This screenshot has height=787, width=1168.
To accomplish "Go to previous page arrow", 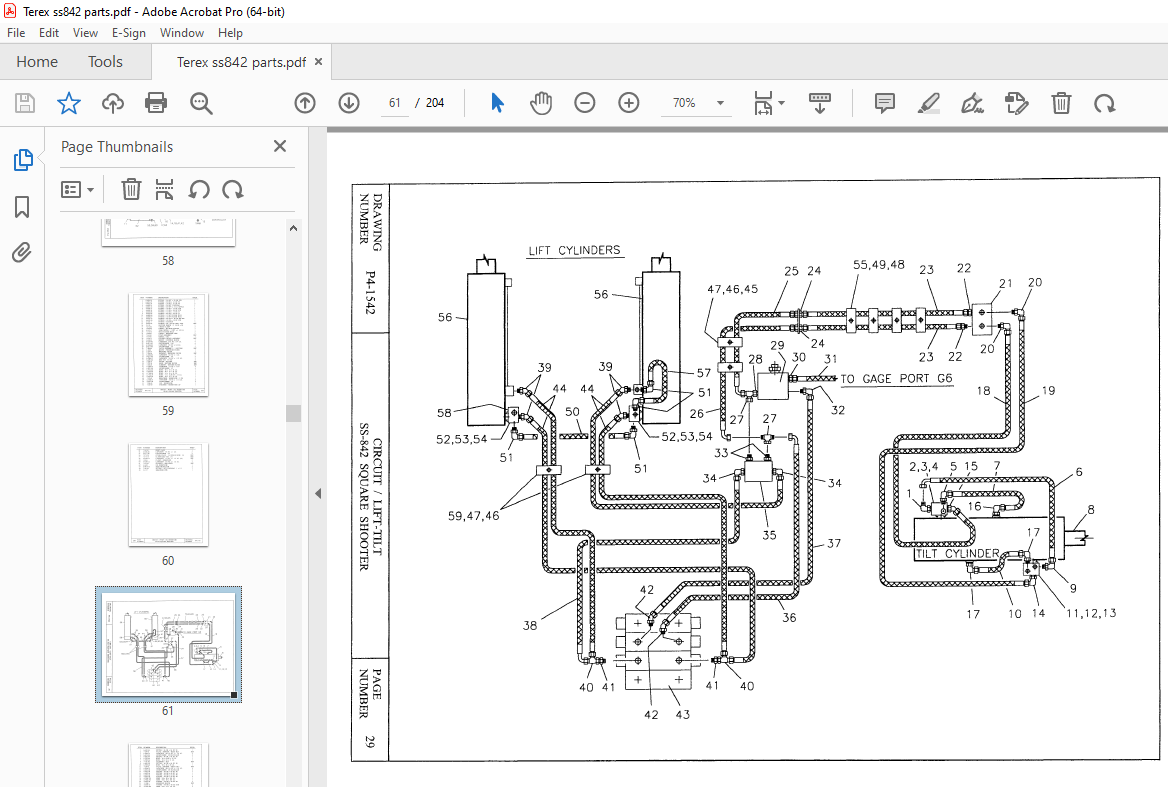I will (x=305, y=103).
